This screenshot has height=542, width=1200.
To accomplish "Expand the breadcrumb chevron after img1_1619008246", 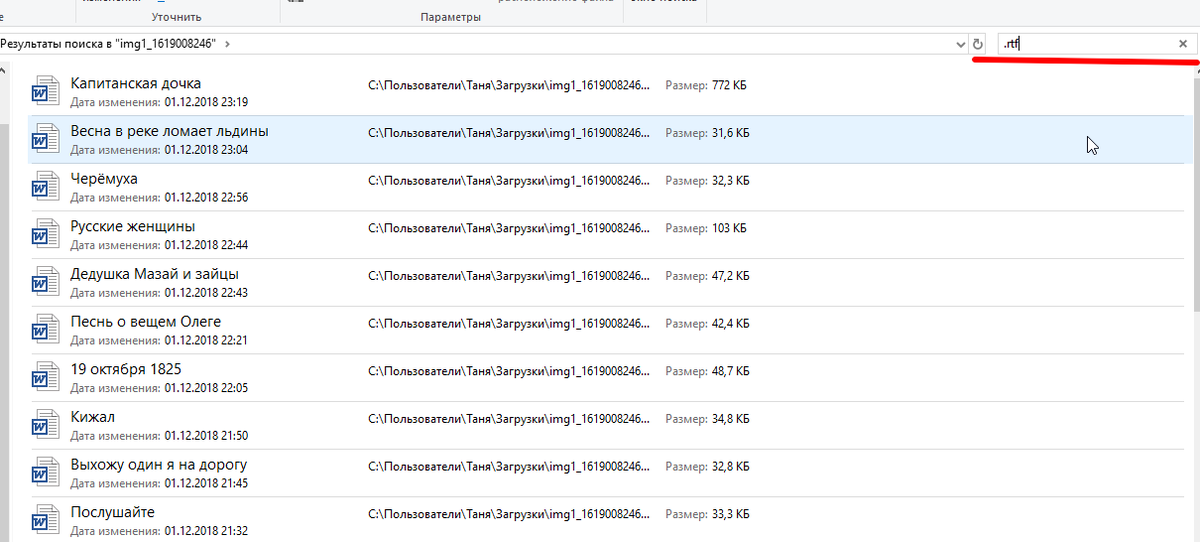I will click(x=228, y=44).
